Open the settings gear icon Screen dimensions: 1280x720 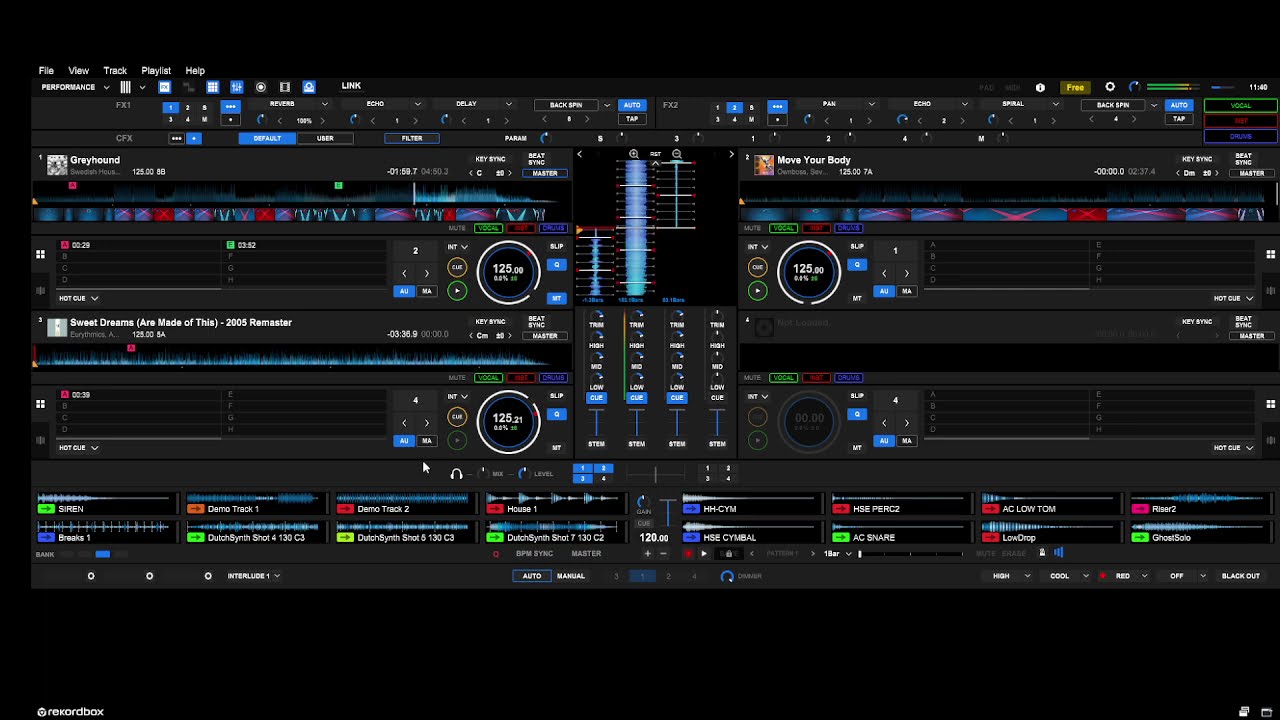(x=1110, y=87)
